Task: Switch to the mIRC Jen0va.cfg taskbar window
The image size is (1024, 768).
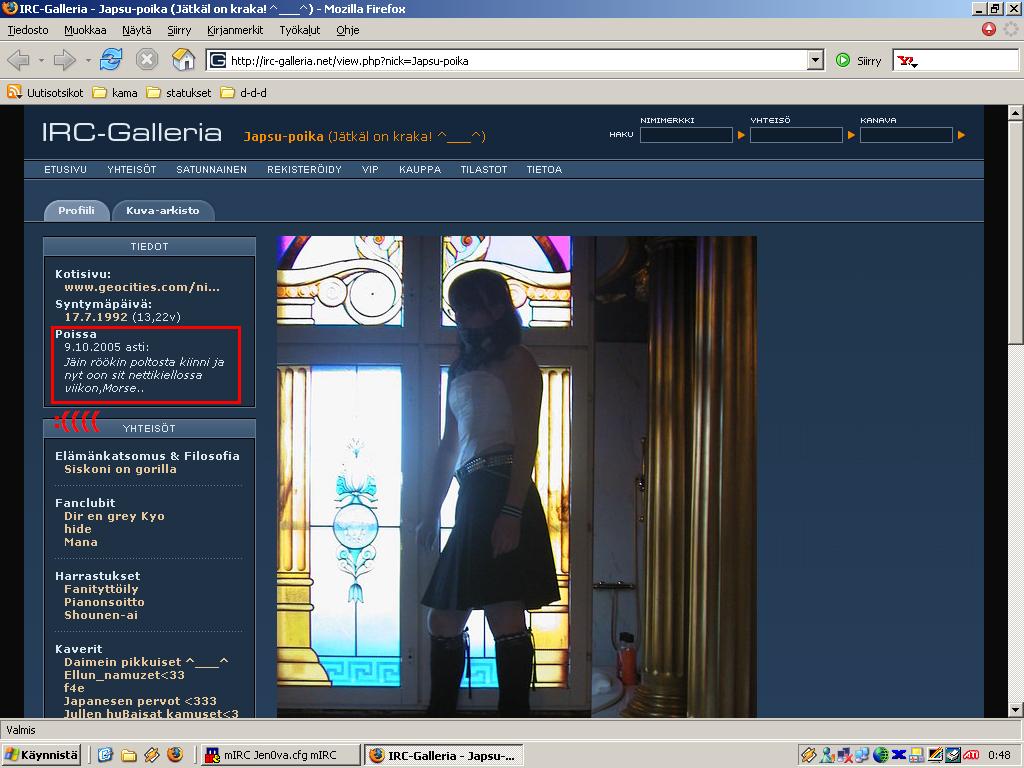Action: pyautogui.click(x=281, y=755)
